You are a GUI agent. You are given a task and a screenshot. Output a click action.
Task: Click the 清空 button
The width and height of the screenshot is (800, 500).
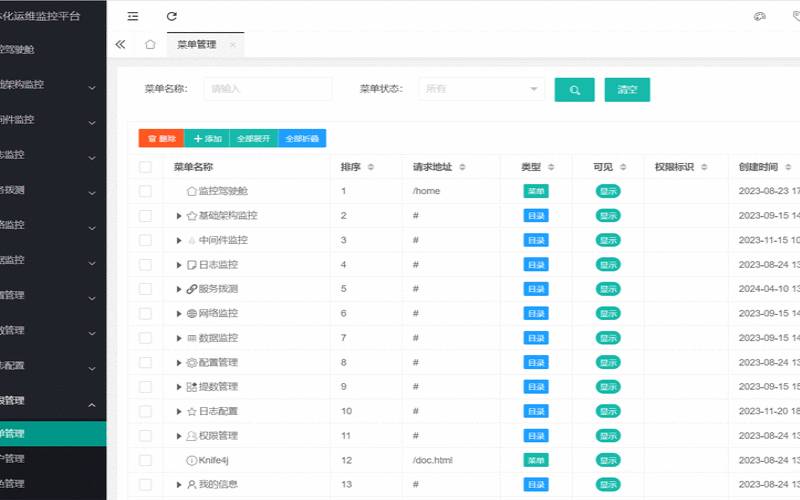pyautogui.click(x=627, y=90)
